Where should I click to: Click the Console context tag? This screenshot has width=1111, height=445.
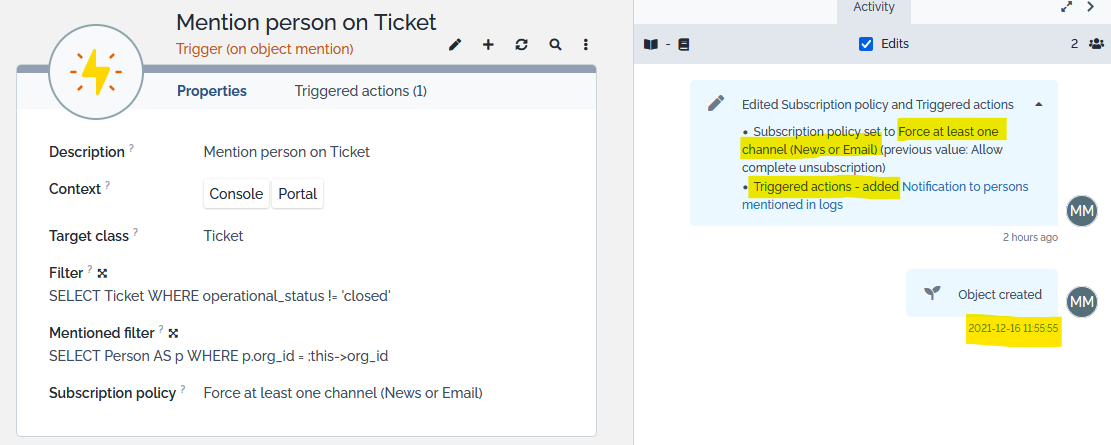point(236,194)
